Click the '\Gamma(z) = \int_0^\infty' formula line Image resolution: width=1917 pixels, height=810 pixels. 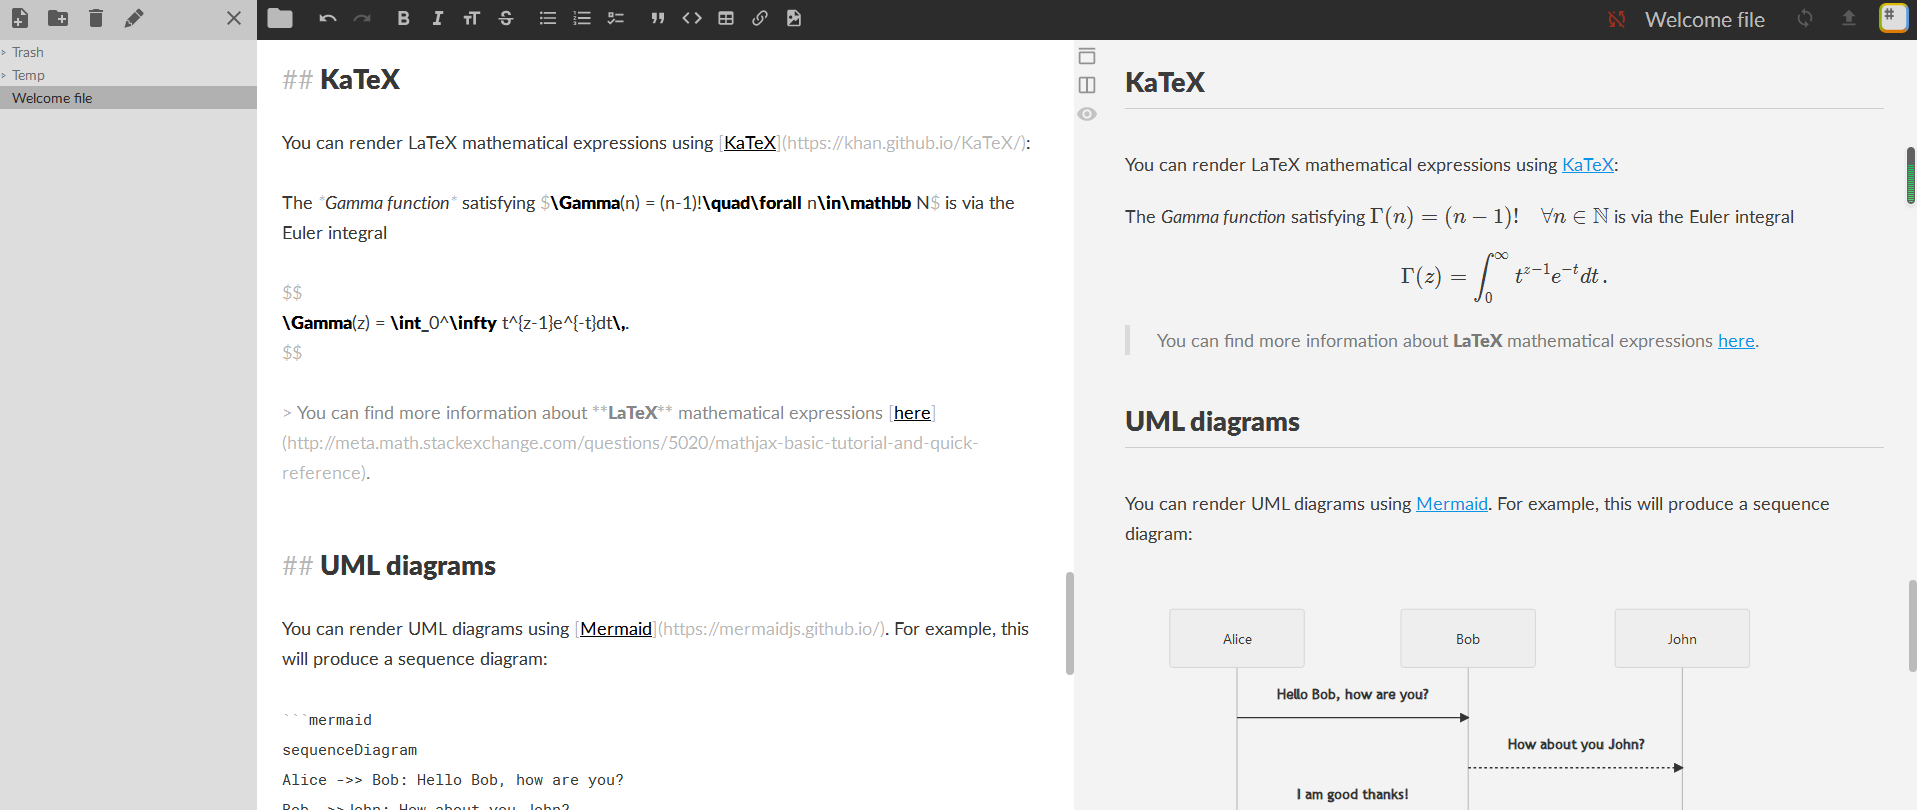coord(456,323)
